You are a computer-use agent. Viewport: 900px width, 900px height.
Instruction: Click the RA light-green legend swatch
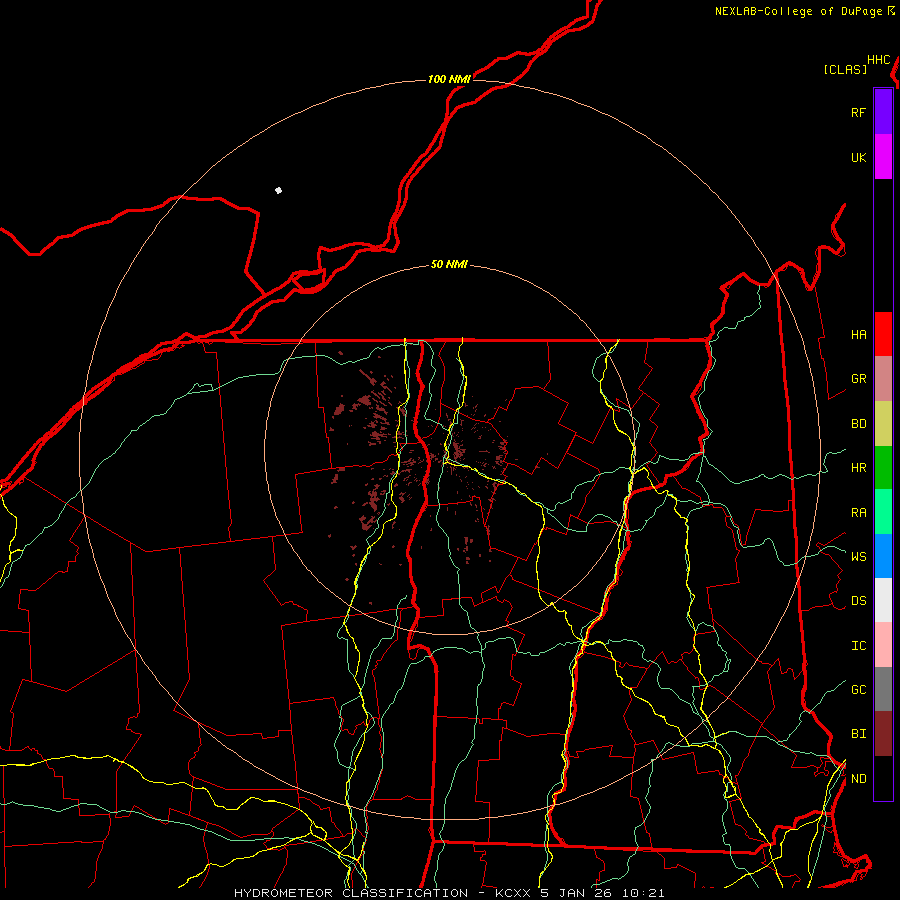click(883, 512)
